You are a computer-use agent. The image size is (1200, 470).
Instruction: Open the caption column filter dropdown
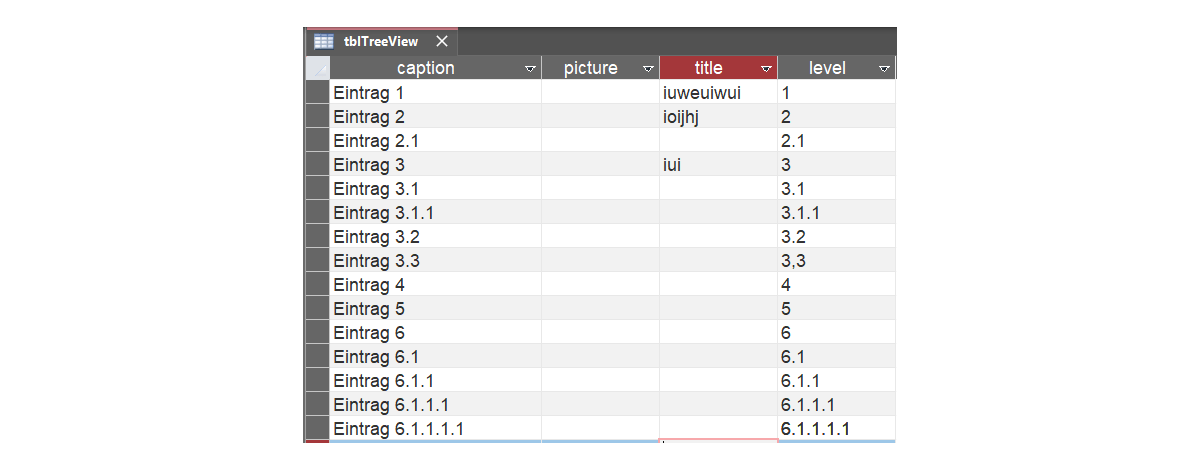point(530,69)
